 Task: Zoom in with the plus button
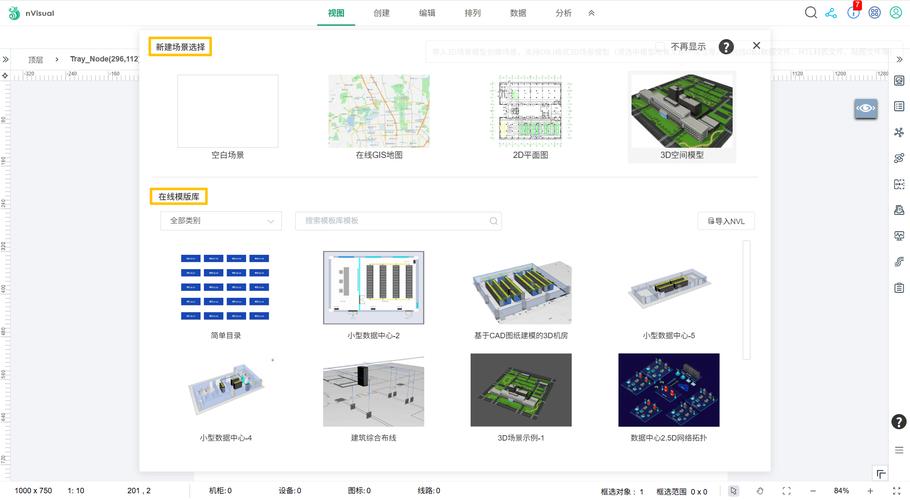pyautogui.click(x=870, y=491)
